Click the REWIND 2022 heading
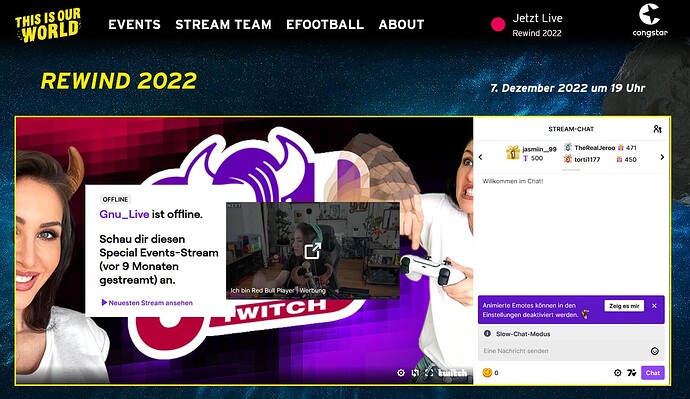 click(x=119, y=81)
